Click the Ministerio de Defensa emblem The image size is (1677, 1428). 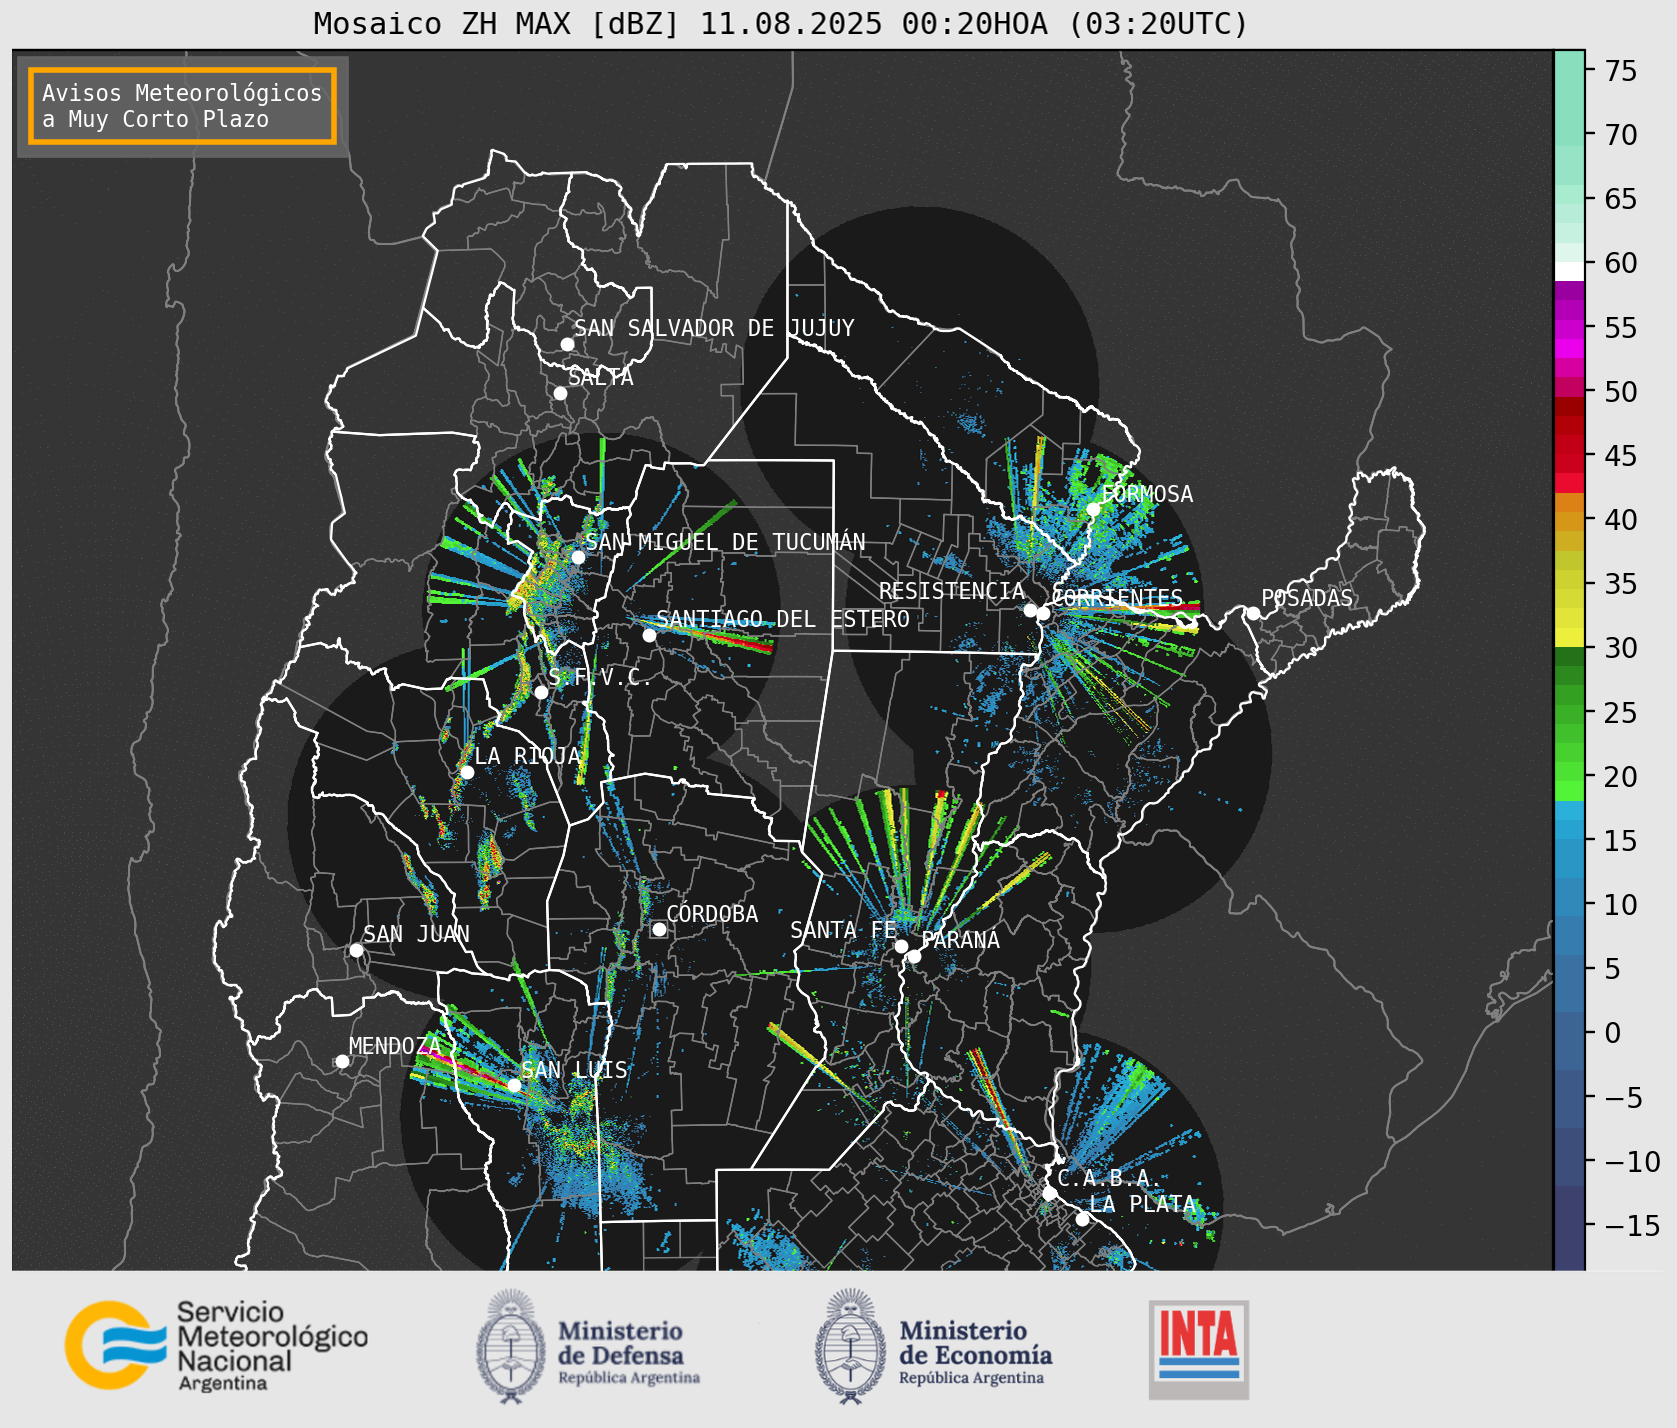click(511, 1346)
